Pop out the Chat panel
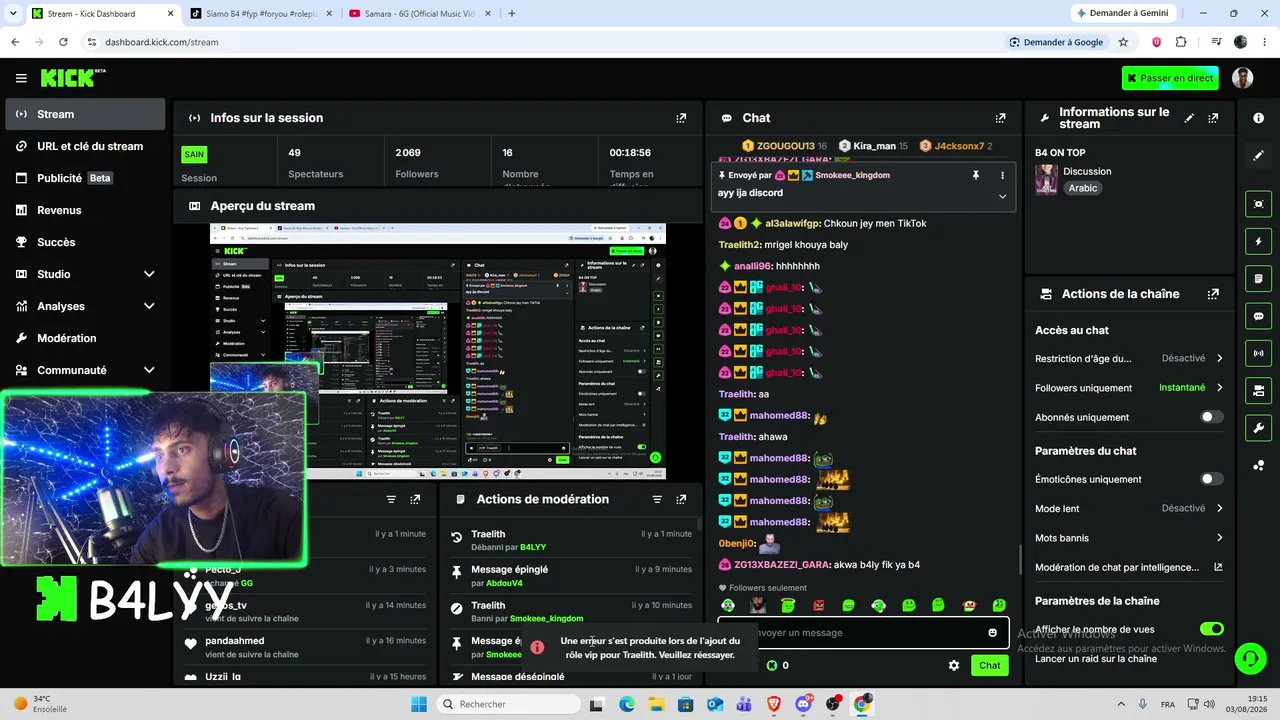 point(1000,118)
